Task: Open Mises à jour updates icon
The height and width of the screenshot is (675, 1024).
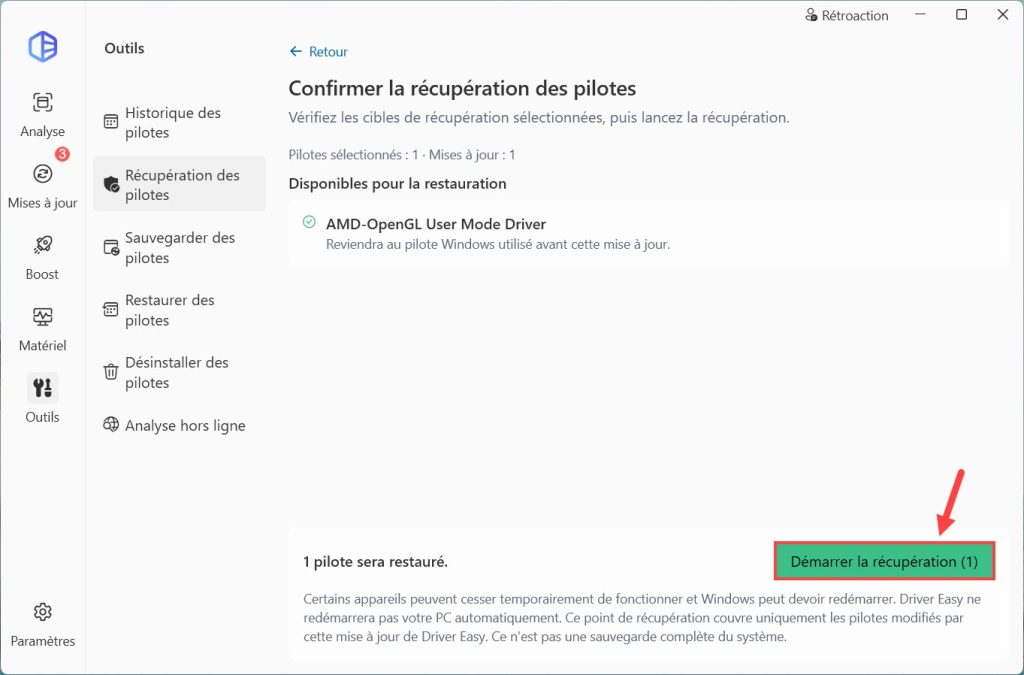Action: (x=42, y=174)
